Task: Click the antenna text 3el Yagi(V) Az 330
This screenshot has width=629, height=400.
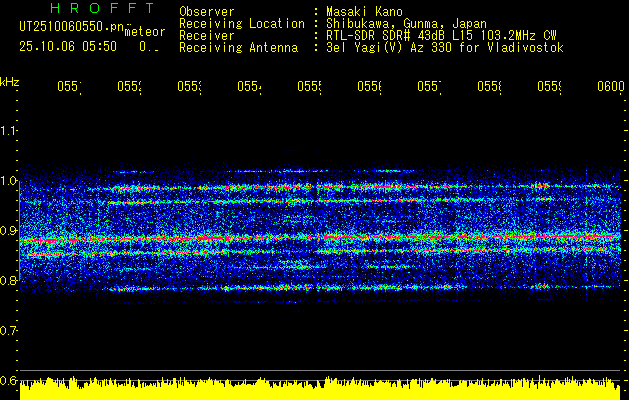Action: (x=387, y=48)
